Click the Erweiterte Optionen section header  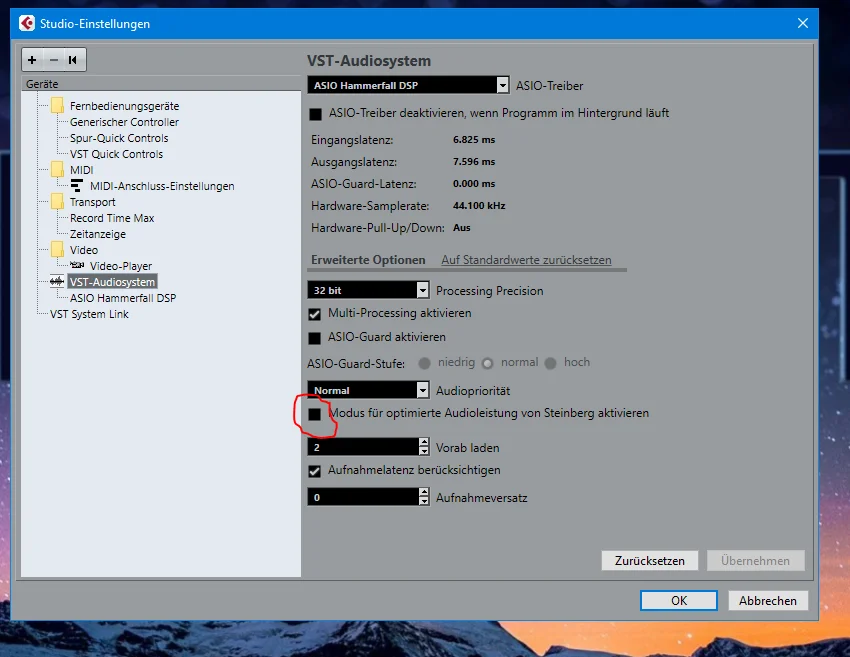(368, 260)
